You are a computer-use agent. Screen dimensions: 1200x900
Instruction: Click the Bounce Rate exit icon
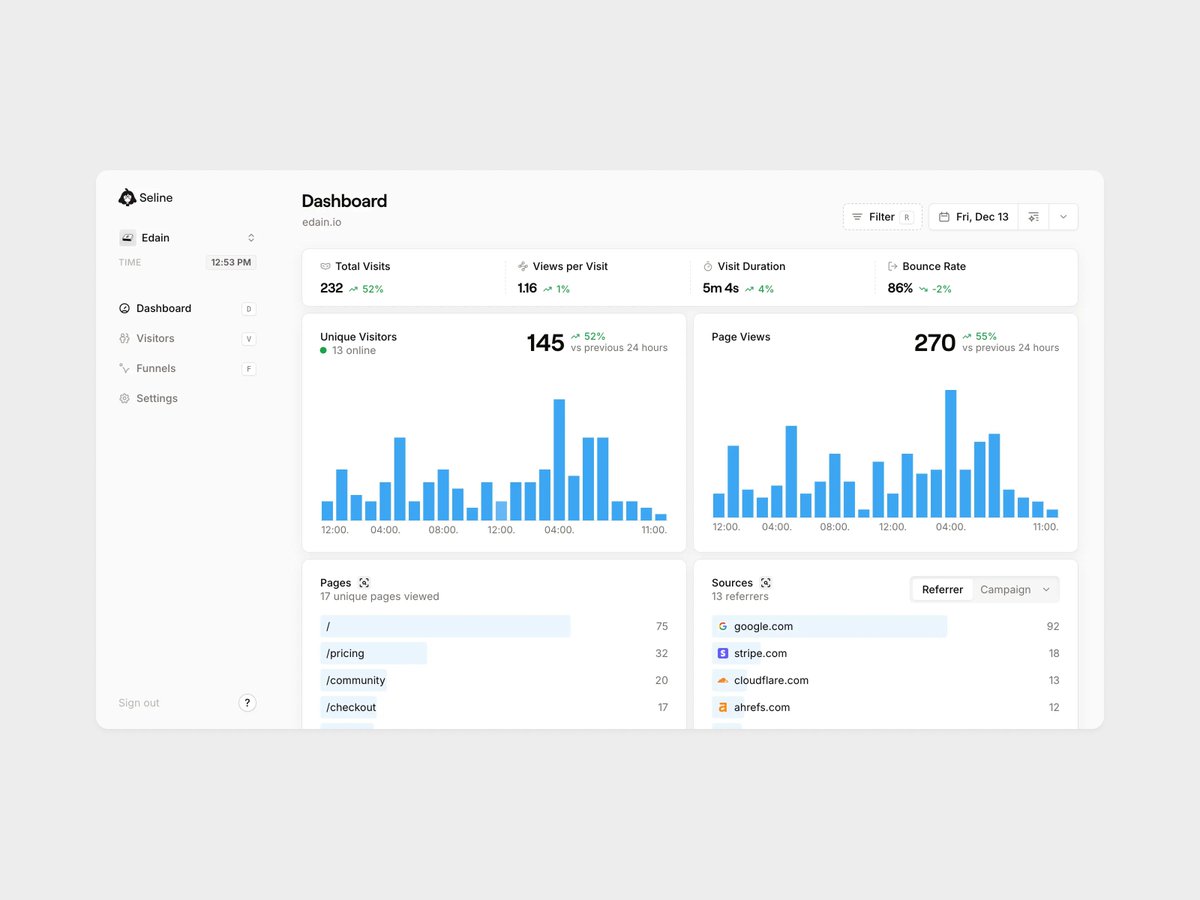(893, 267)
